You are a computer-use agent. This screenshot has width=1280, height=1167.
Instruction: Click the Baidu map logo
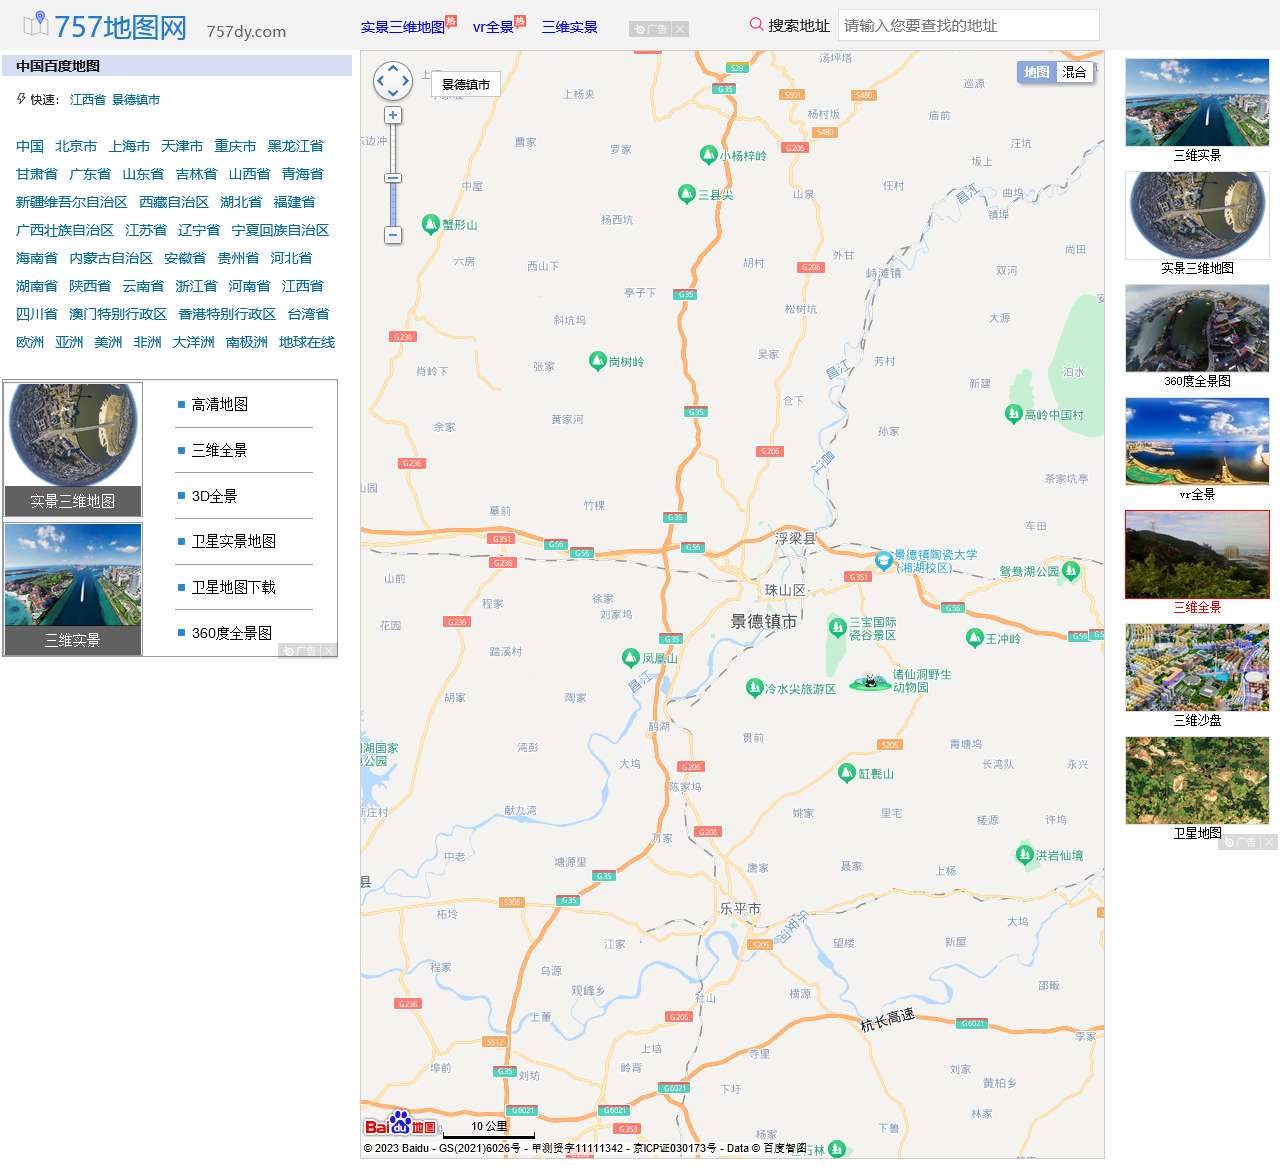pyautogui.click(x=400, y=1124)
